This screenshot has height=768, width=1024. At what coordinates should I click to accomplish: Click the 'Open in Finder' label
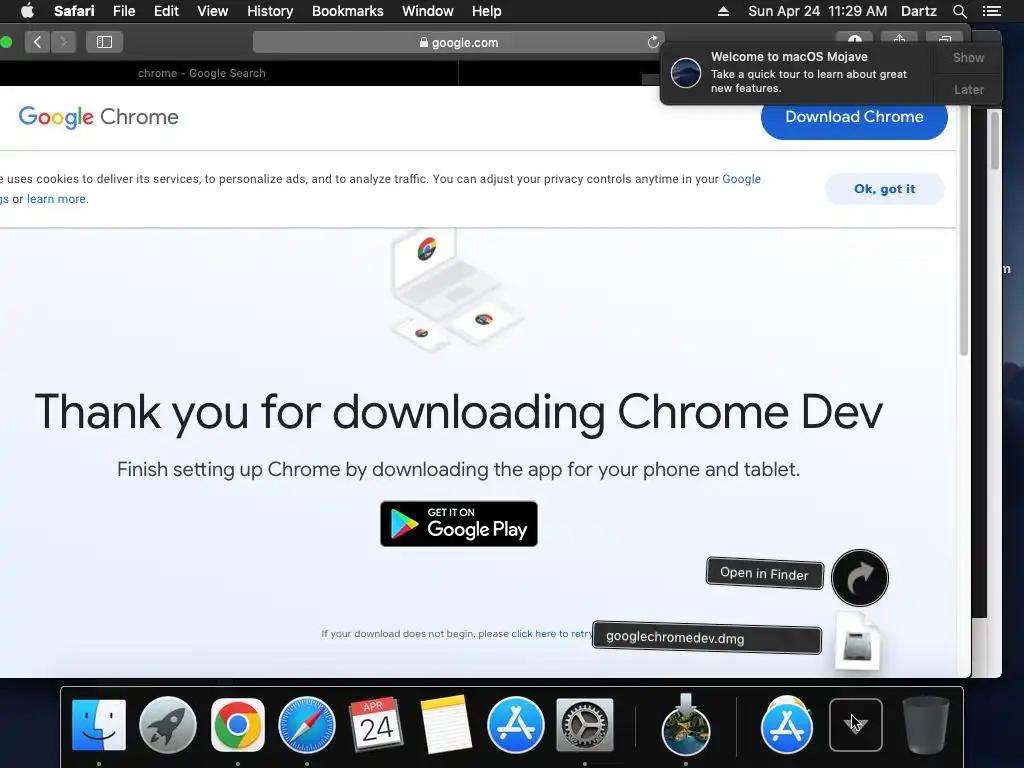tap(765, 573)
